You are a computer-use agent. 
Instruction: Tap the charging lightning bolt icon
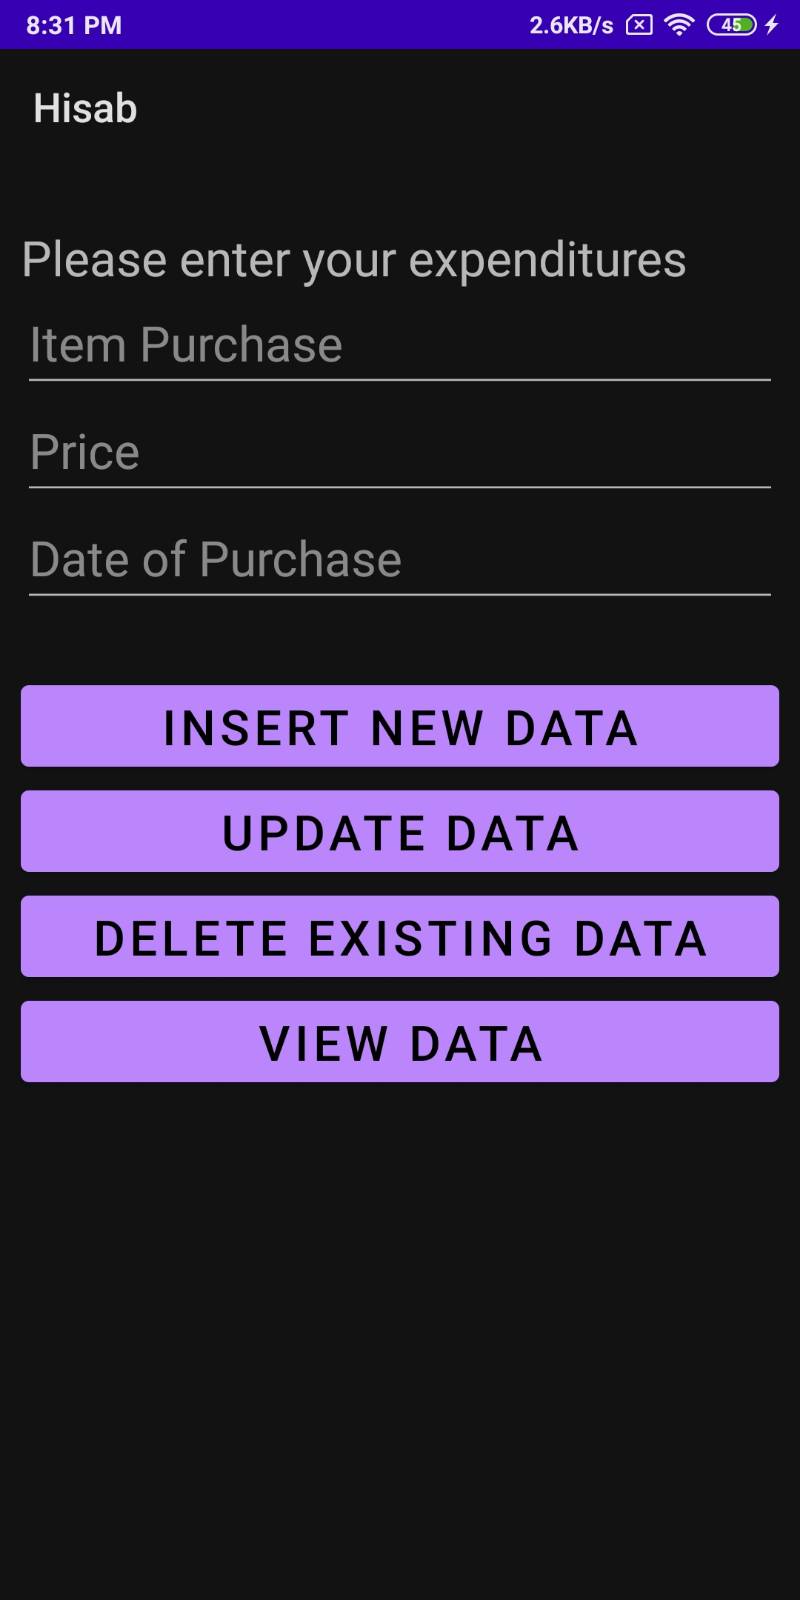click(771, 25)
